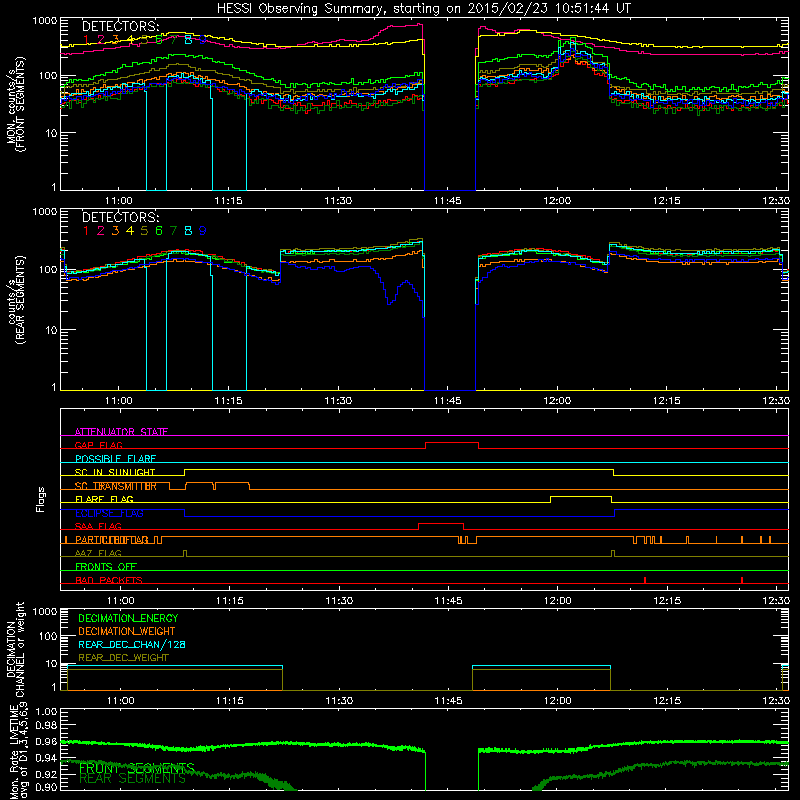Click the REAR_DEC_WEIGHT legend entry
The image size is (800, 800).
(123, 658)
